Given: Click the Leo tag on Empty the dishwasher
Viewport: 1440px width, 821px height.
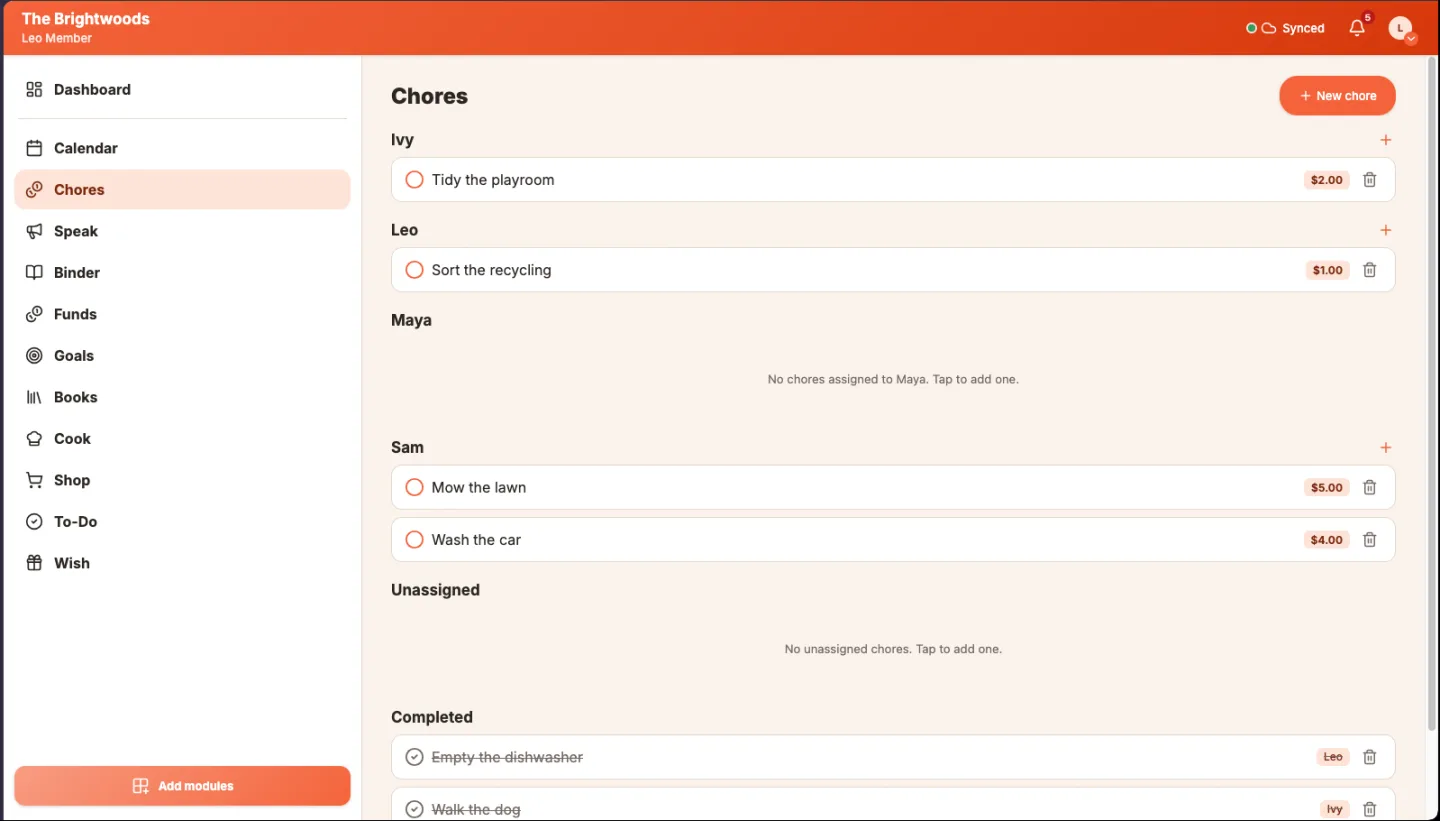Looking at the screenshot, I should click(1333, 758).
